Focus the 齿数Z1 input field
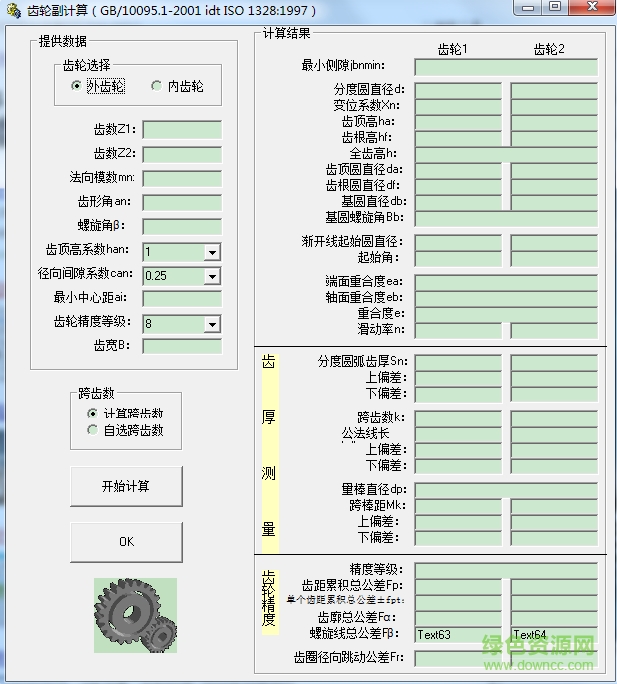Viewport: 617px width, 684px height. click(x=182, y=130)
